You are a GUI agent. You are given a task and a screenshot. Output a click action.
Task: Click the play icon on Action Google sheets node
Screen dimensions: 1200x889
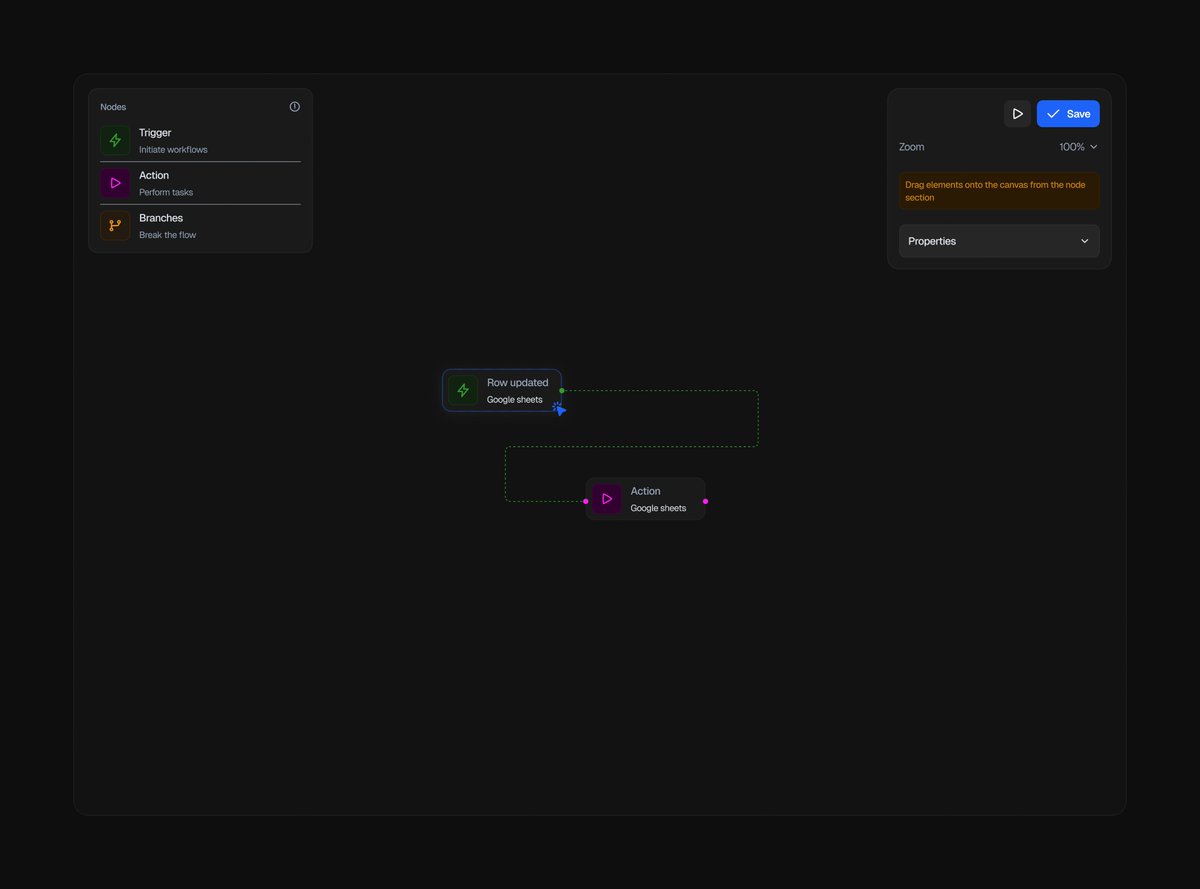pos(606,498)
